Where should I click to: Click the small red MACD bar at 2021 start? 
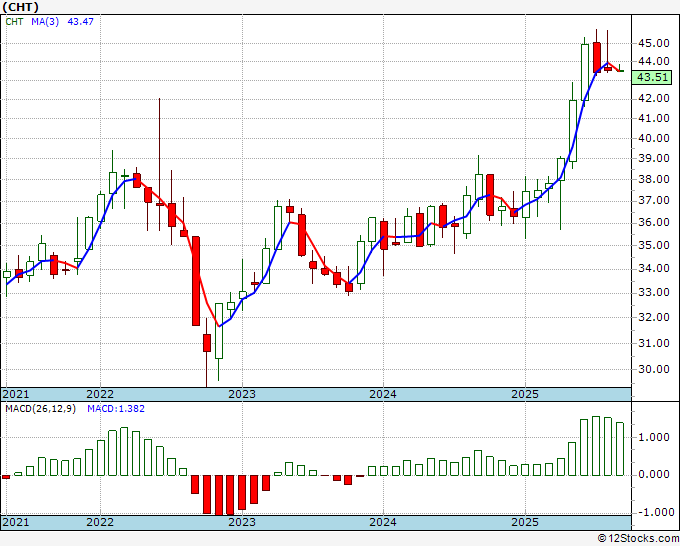[6, 477]
